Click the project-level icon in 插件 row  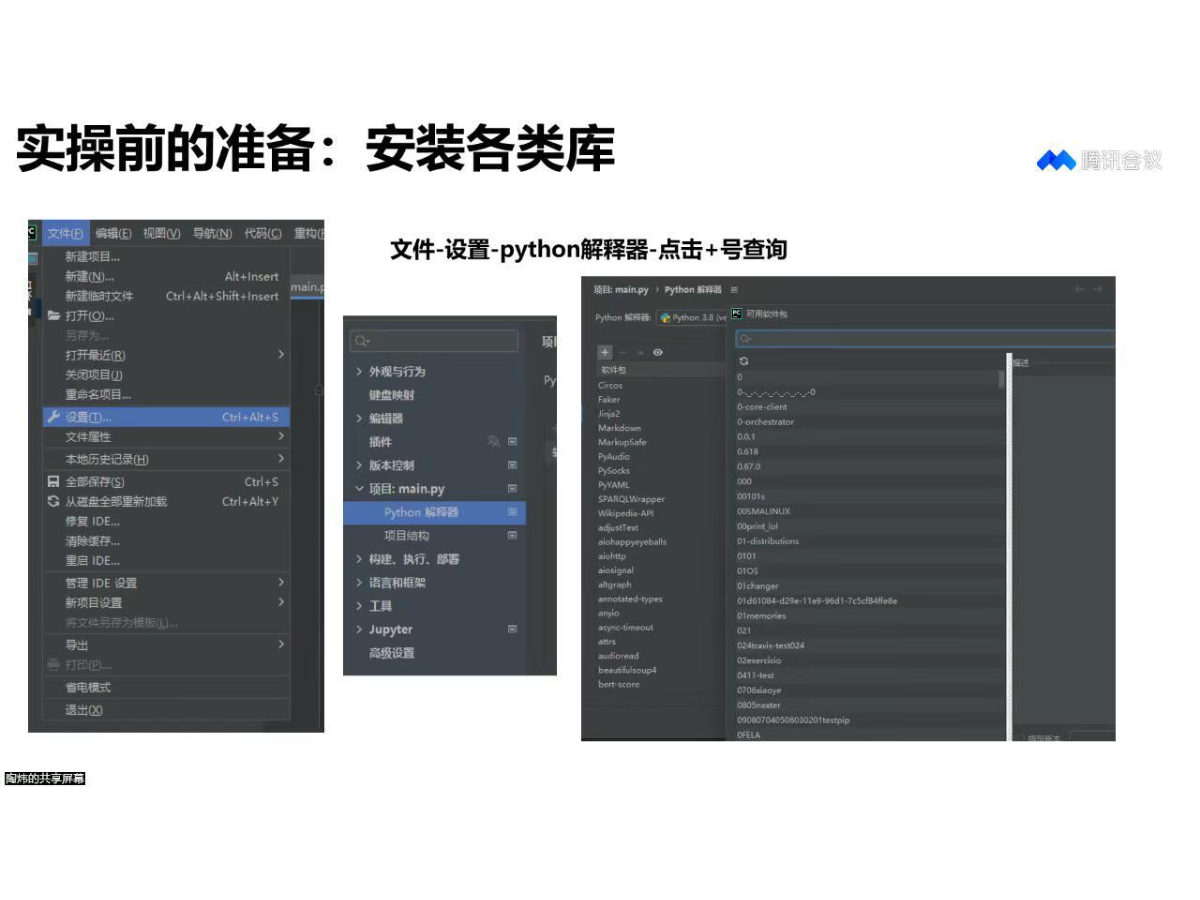[x=512, y=441]
